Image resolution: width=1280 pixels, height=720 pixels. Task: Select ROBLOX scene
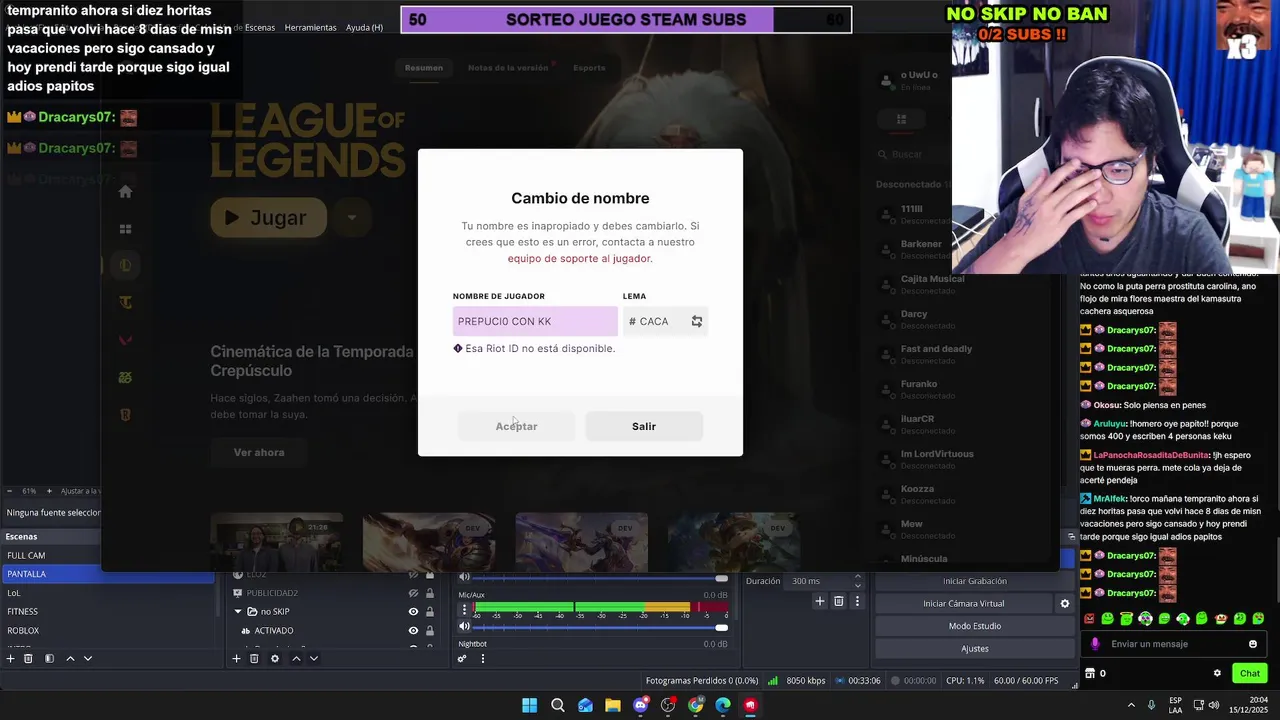(x=107, y=630)
